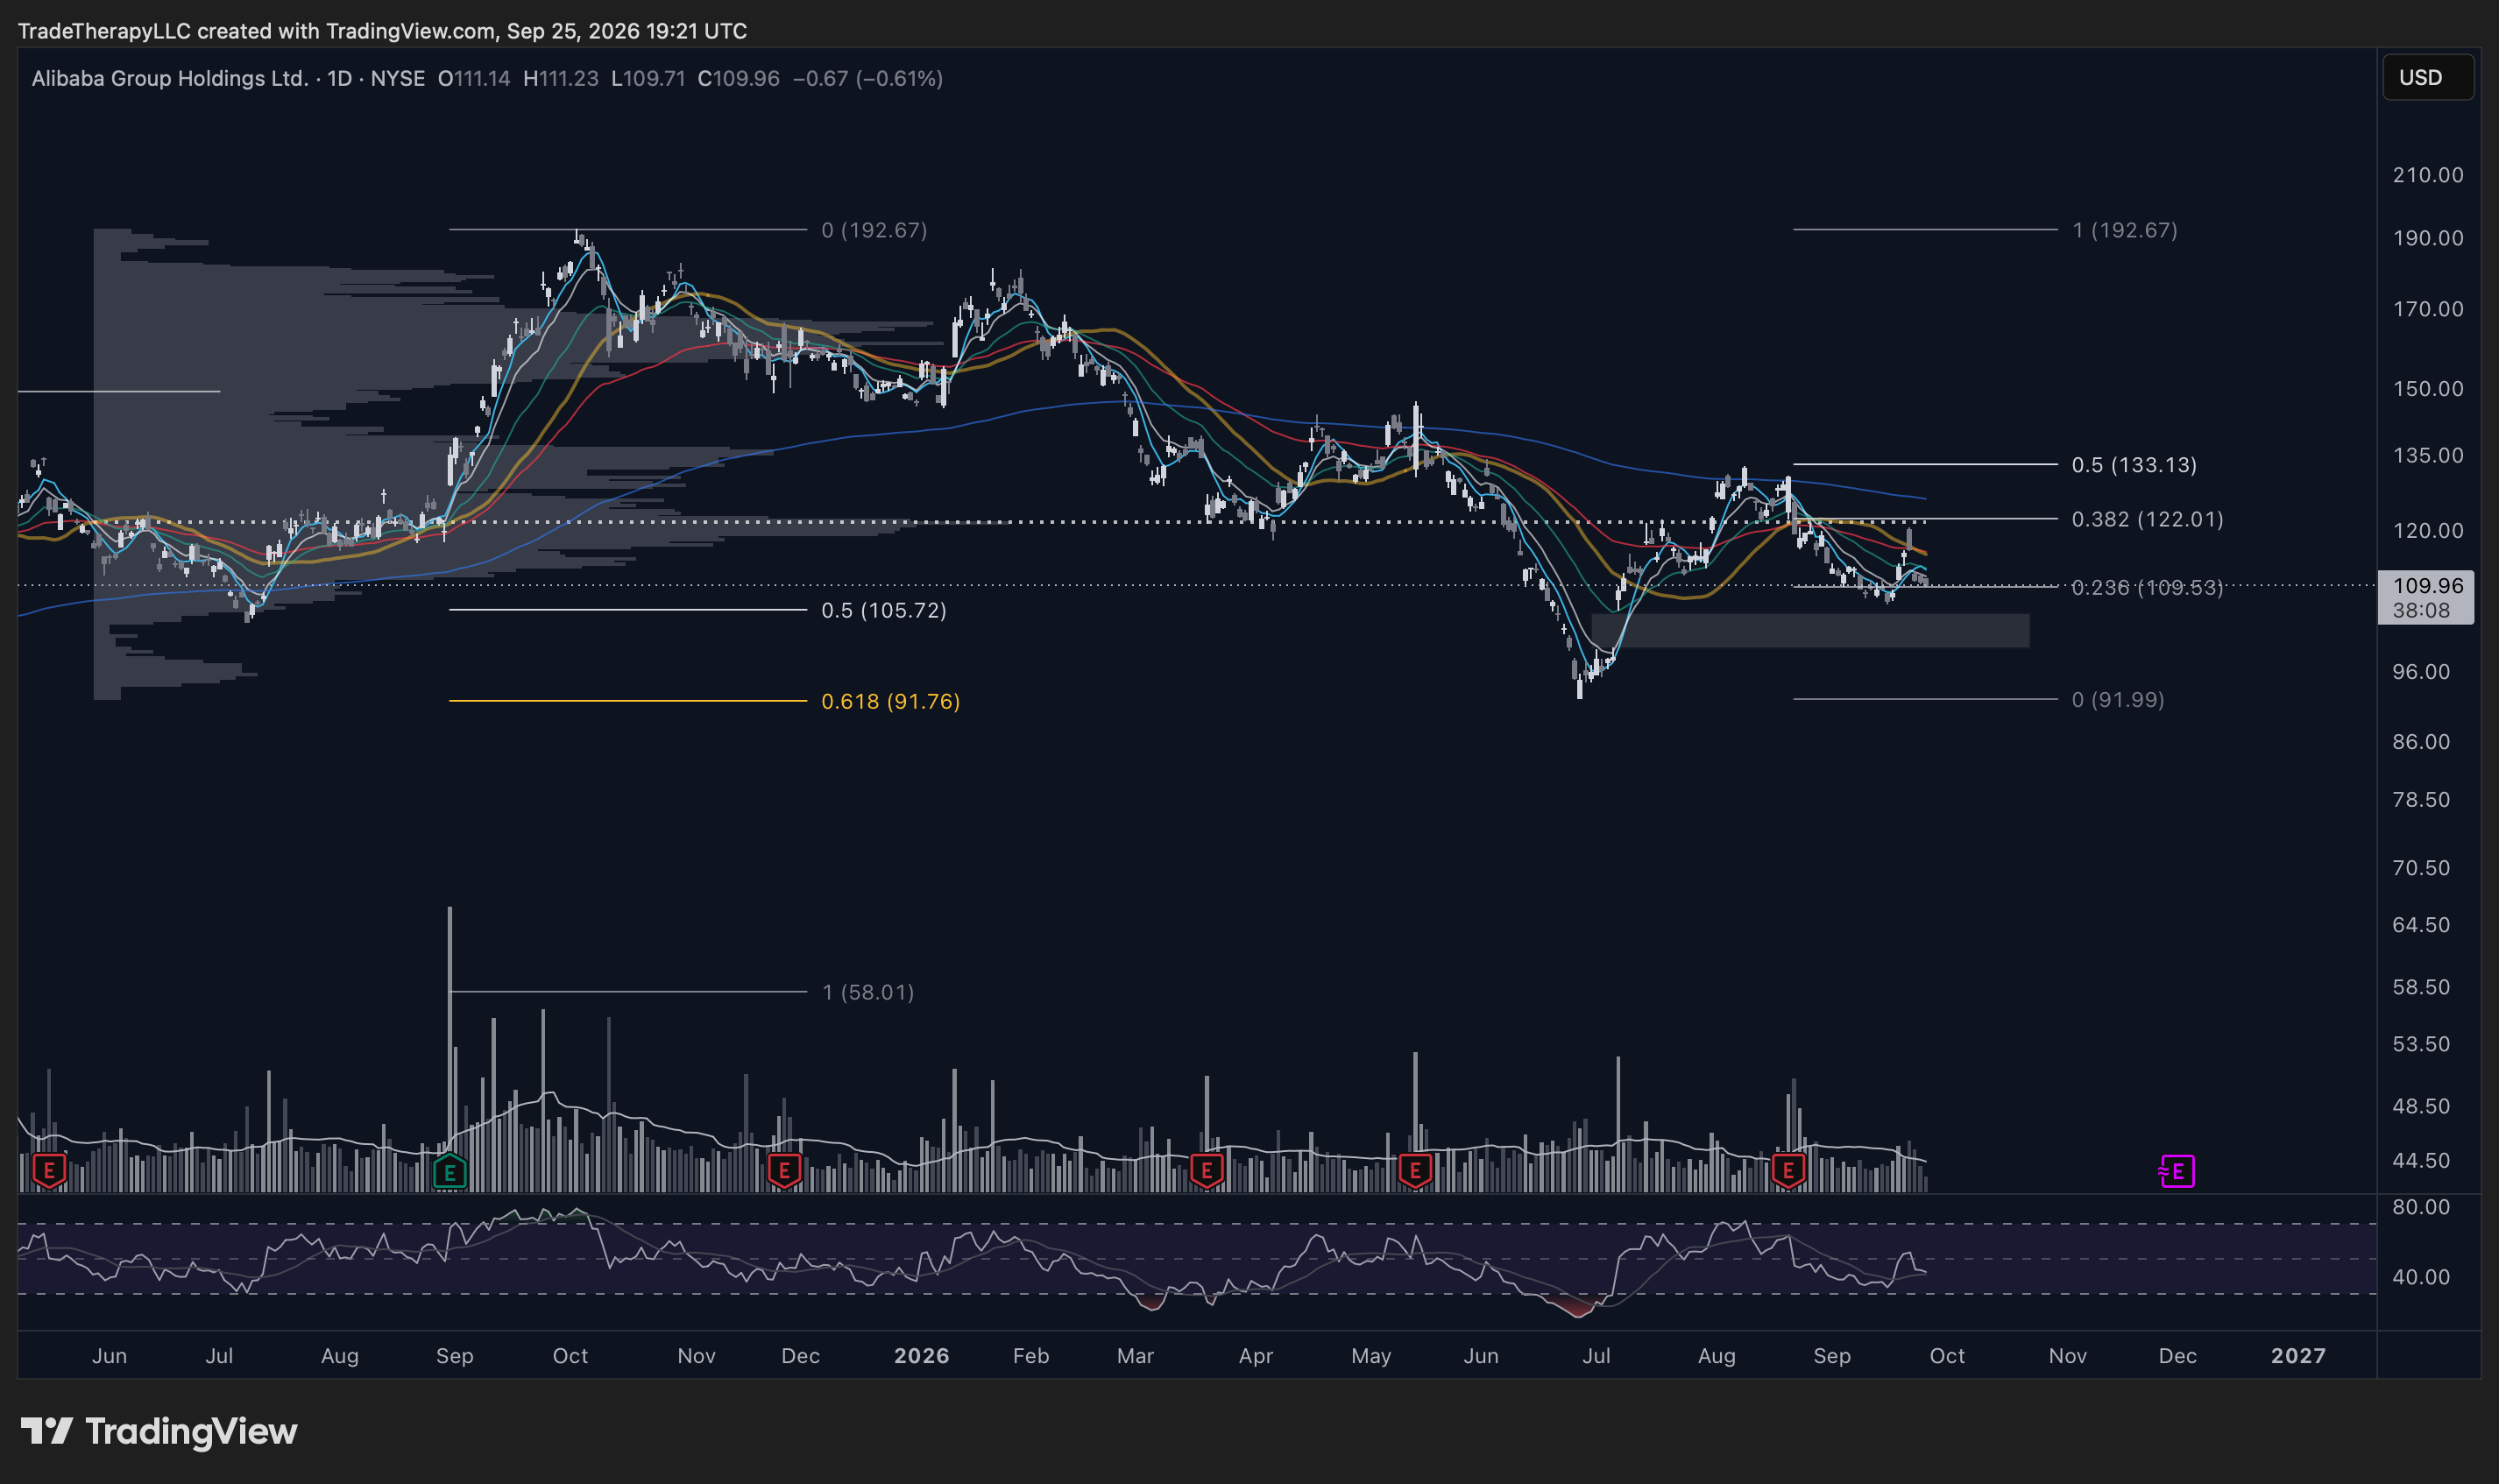Click the high value H111.23 in header
The width and height of the screenshot is (2499, 1484).
[561, 78]
